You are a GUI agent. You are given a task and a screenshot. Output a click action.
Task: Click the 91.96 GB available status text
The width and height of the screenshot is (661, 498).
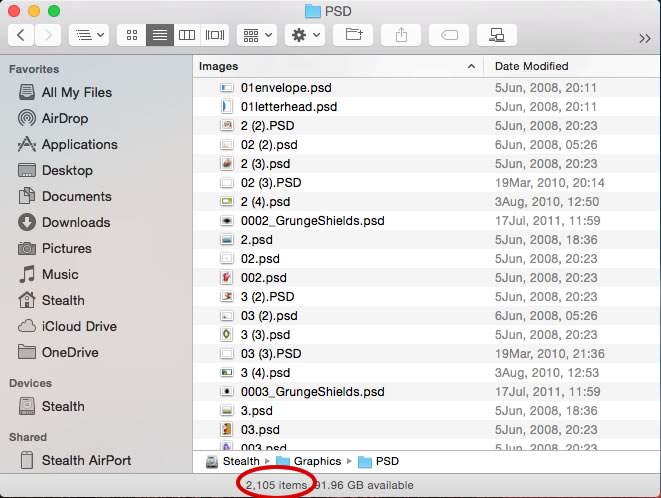coord(365,485)
